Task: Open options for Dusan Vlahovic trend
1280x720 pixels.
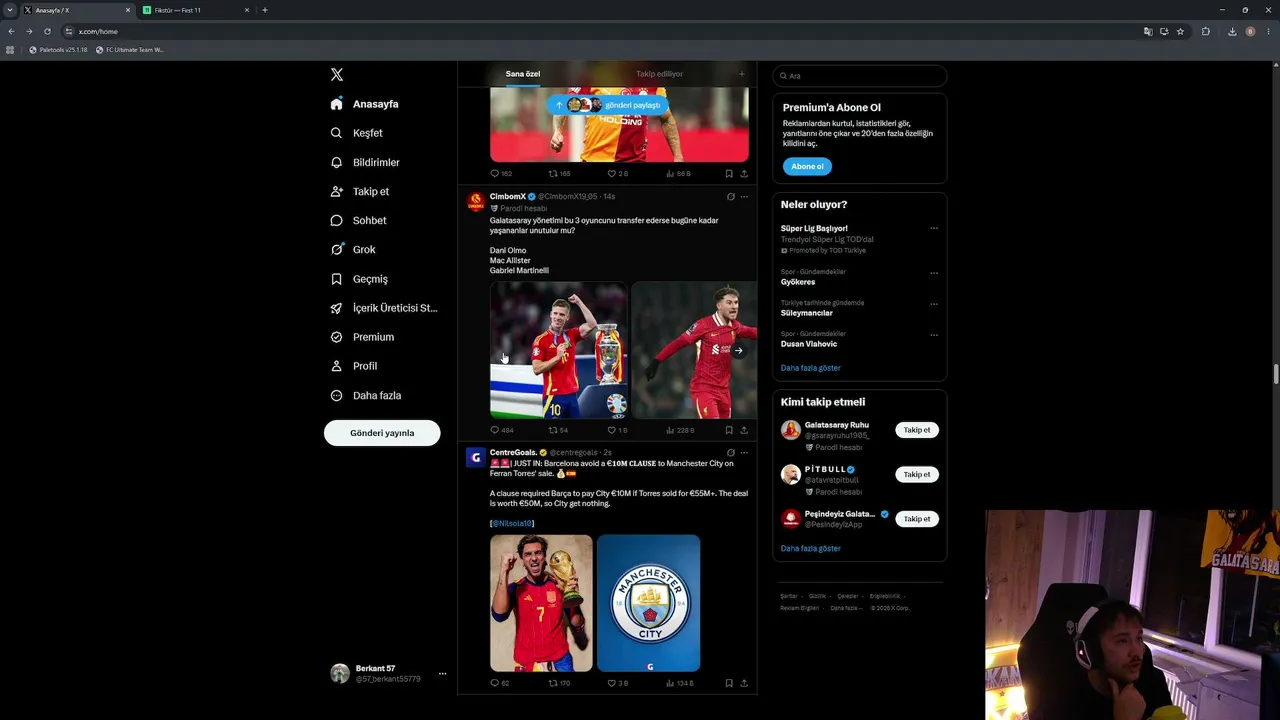Action: point(934,335)
